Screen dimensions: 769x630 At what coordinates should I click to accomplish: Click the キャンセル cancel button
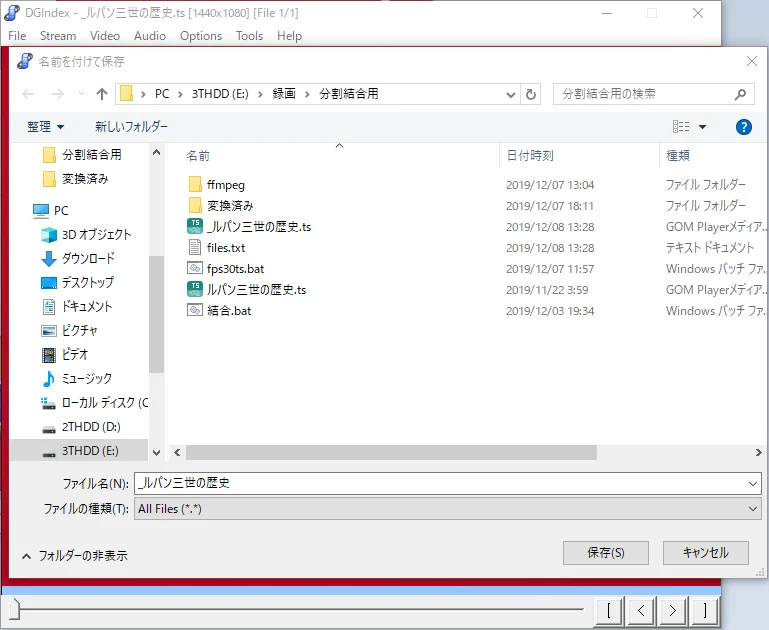(705, 553)
